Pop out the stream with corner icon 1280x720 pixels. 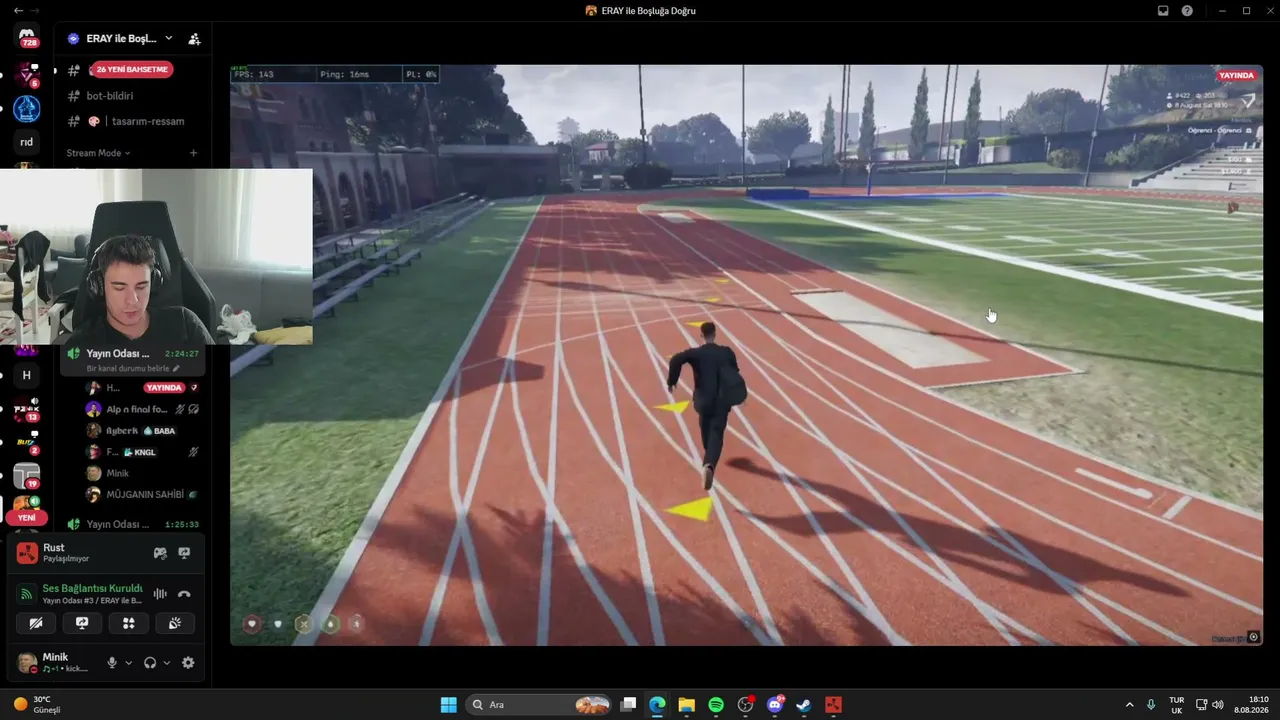pyautogui.click(x=1254, y=637)
